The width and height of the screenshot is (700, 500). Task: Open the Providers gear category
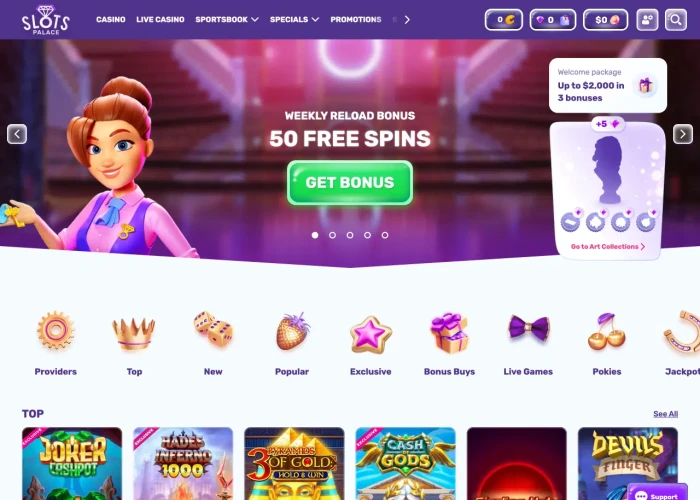pos(56,343)
